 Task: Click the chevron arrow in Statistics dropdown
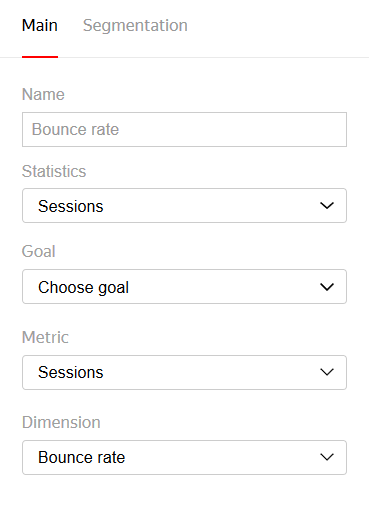click(x=327, y=206)
